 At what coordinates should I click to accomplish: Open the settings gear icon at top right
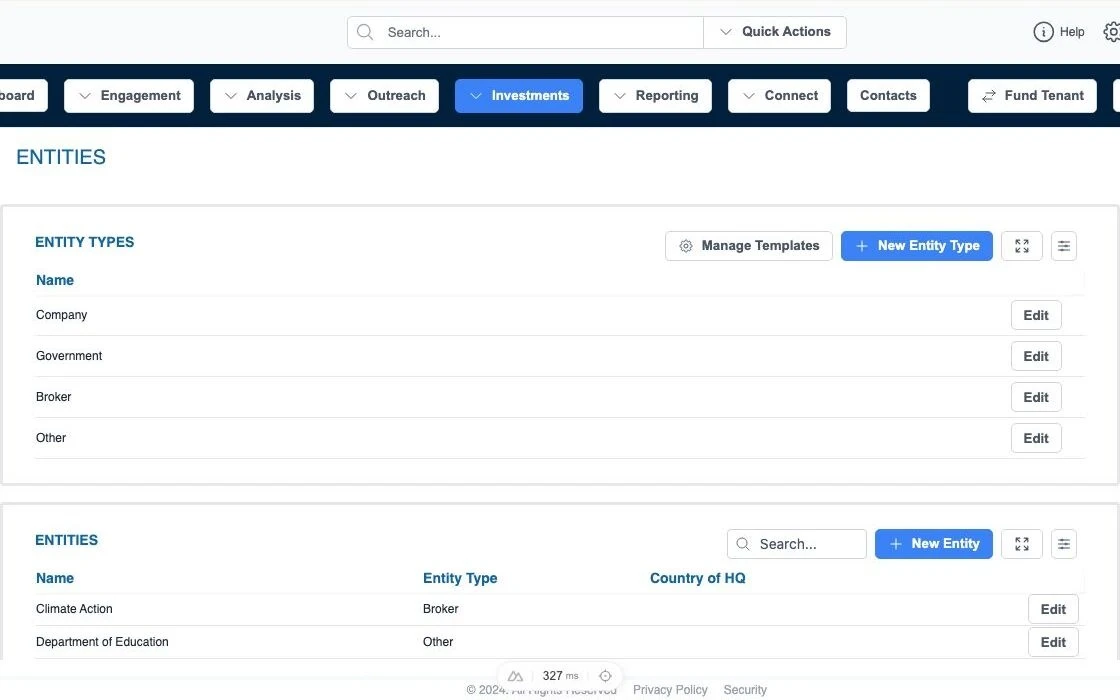pyautogui.click(x=1111, y=32)
